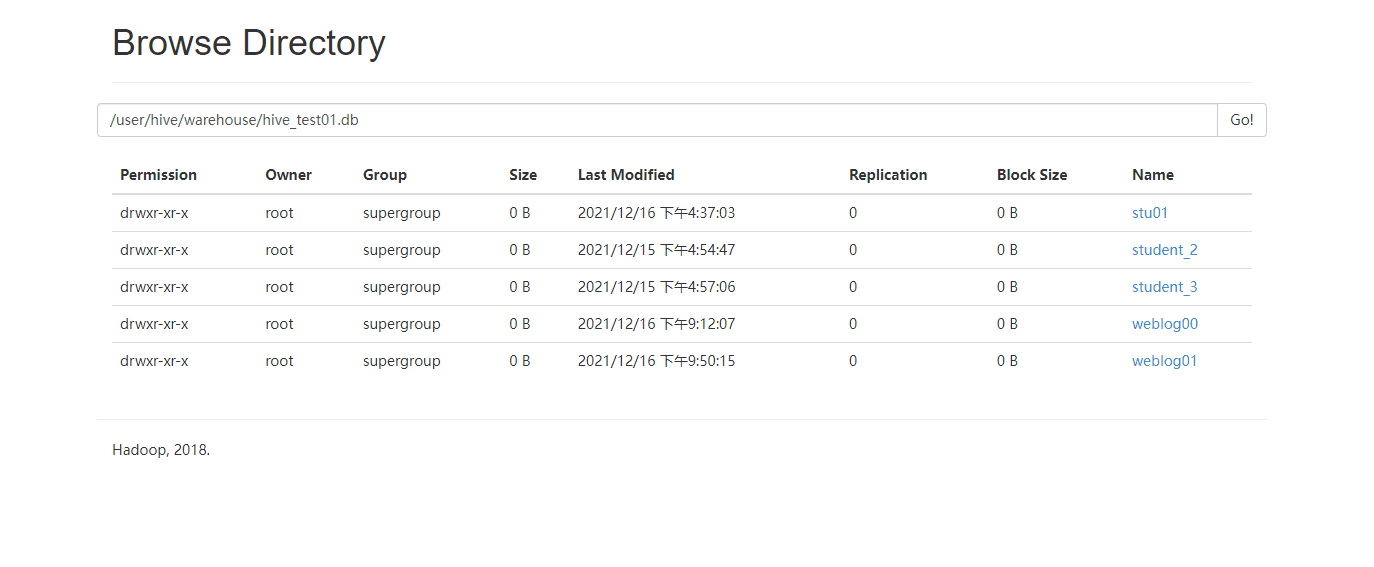Click supergroup in the student_3 row
The width and height of the screenshot is (1374, 567).
(401, 287)
